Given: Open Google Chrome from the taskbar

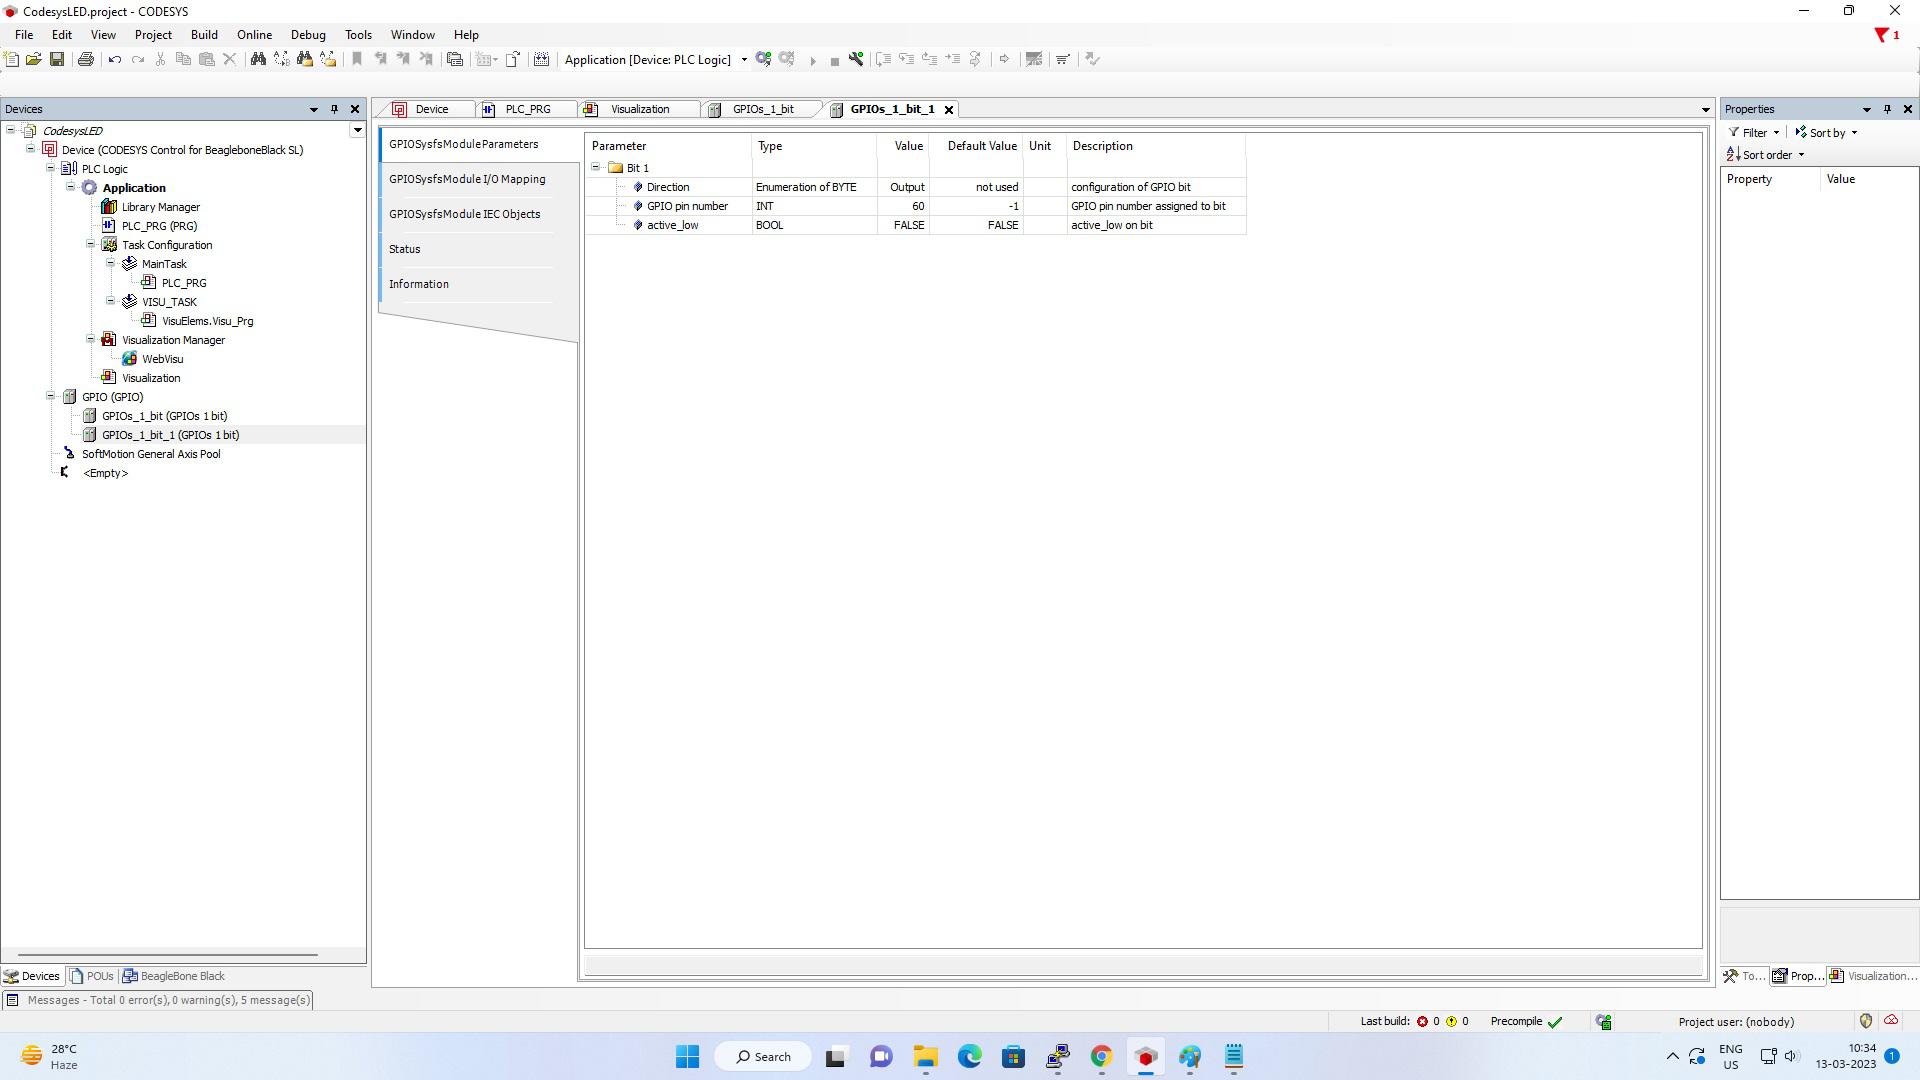Looking at the screenshot, I should tap(1101, 1057).
